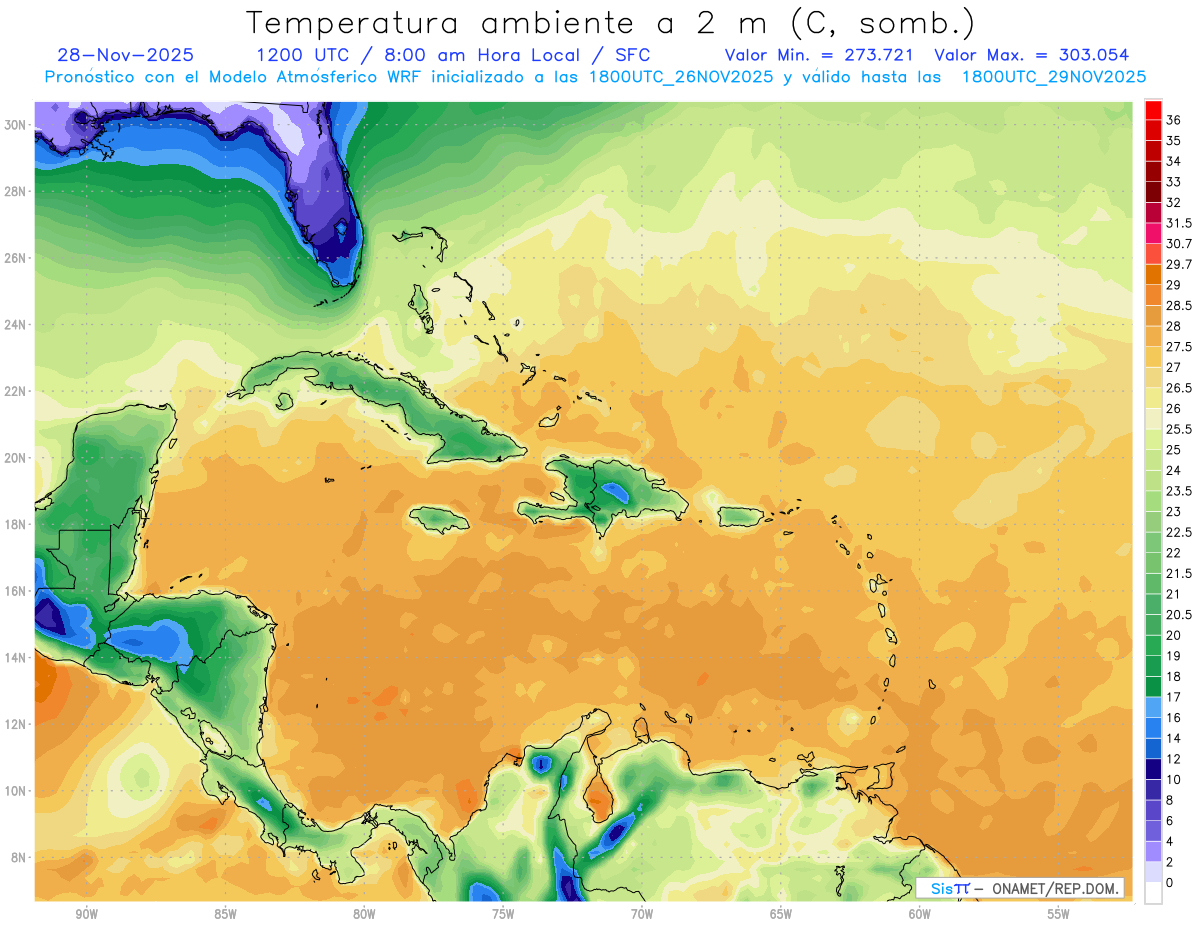Click the '30N' latitude axis label
1200x927 pixels.
click(15, 124)
